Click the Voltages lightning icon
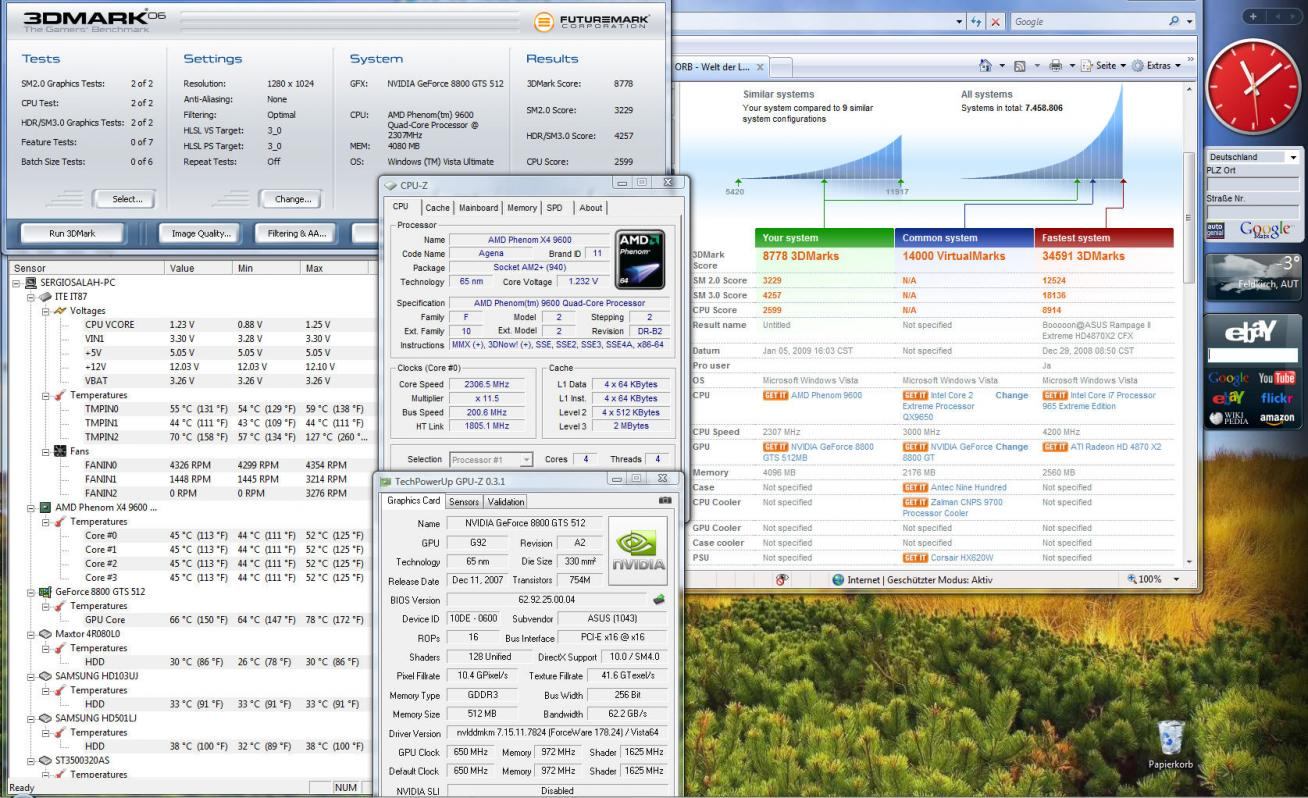This screenshot has width=1308, height=798. [x=59, y=311]
